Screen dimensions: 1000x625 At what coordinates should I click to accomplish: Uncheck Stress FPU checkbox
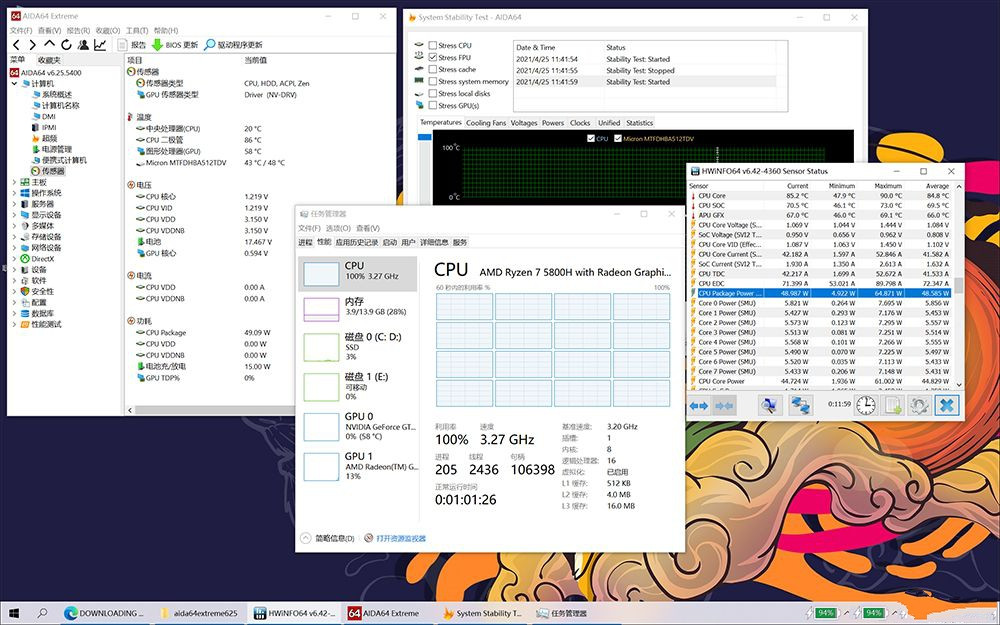pos(433,57)
